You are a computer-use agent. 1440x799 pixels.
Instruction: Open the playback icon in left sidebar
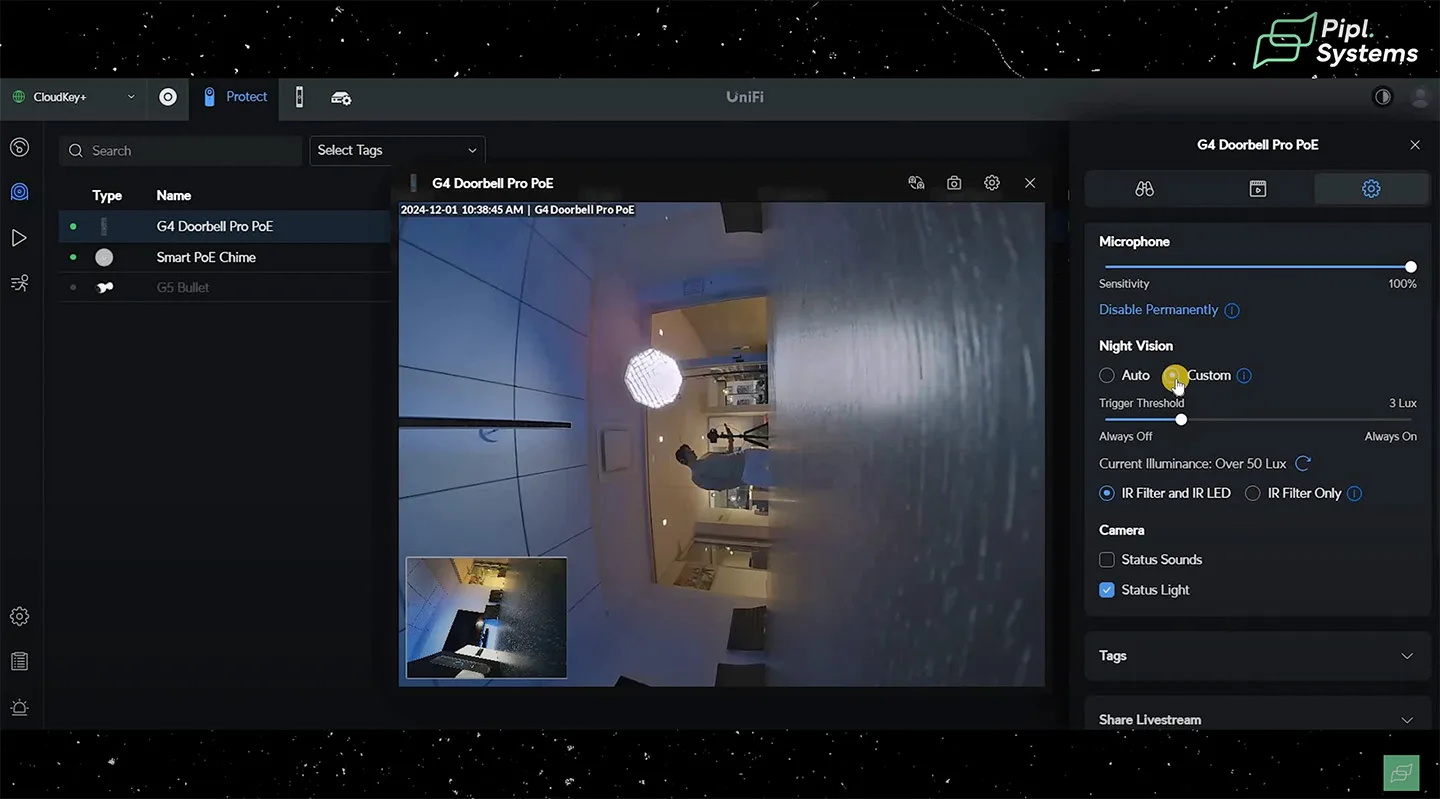pos(19,238)
